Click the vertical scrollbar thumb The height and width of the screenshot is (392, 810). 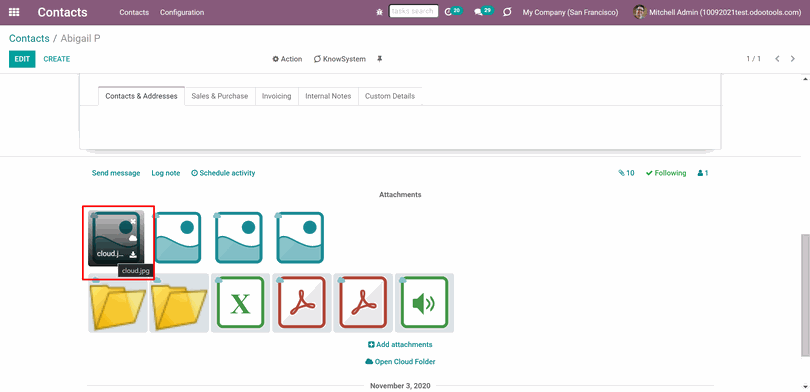tap(805, 294)
